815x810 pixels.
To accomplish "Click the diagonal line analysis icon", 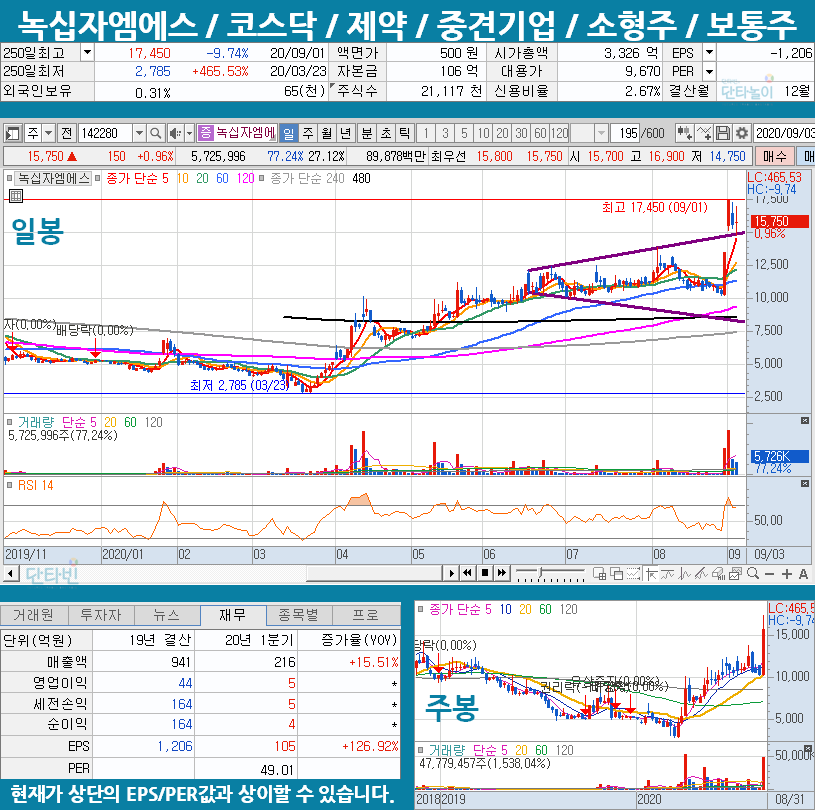I will tap(702, 574).
